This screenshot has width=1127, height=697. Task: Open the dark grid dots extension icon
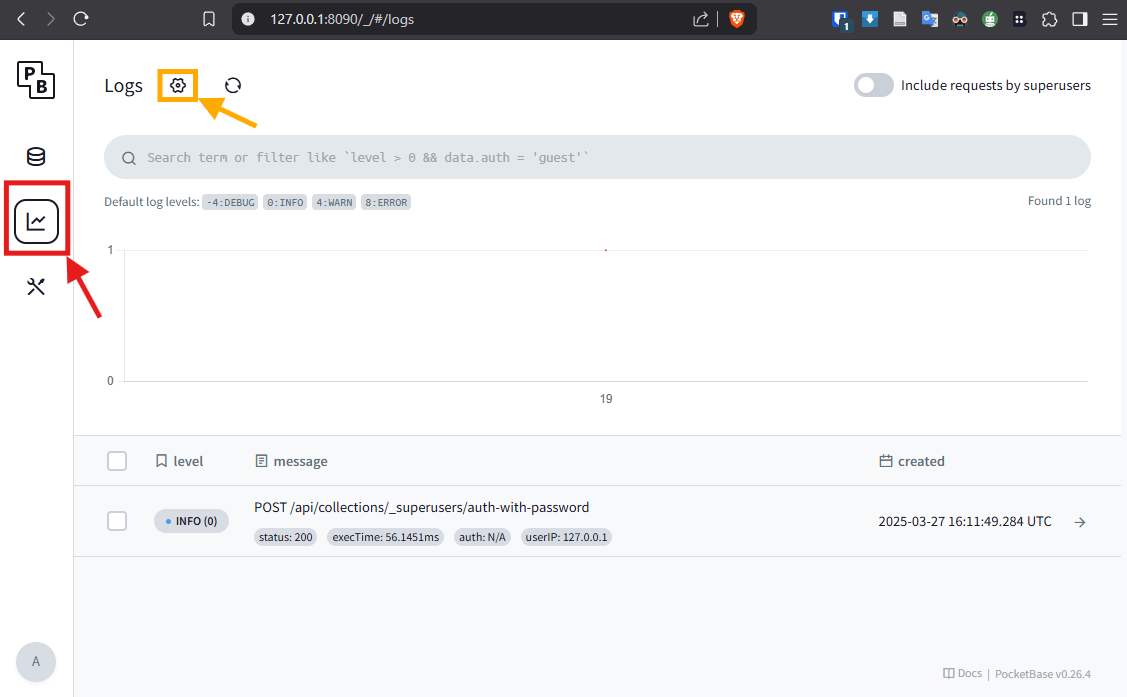1019,19
